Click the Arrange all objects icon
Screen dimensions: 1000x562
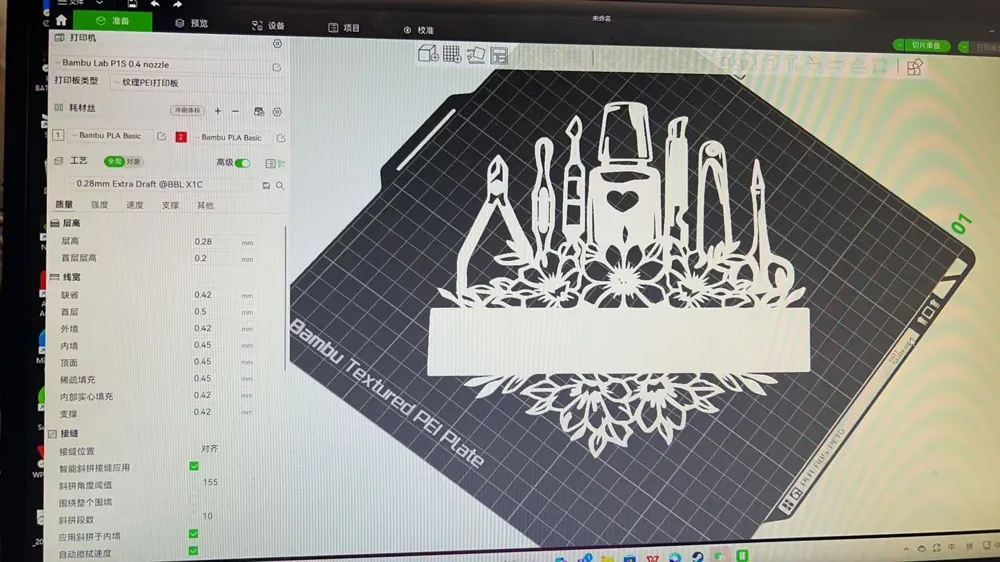499,55
